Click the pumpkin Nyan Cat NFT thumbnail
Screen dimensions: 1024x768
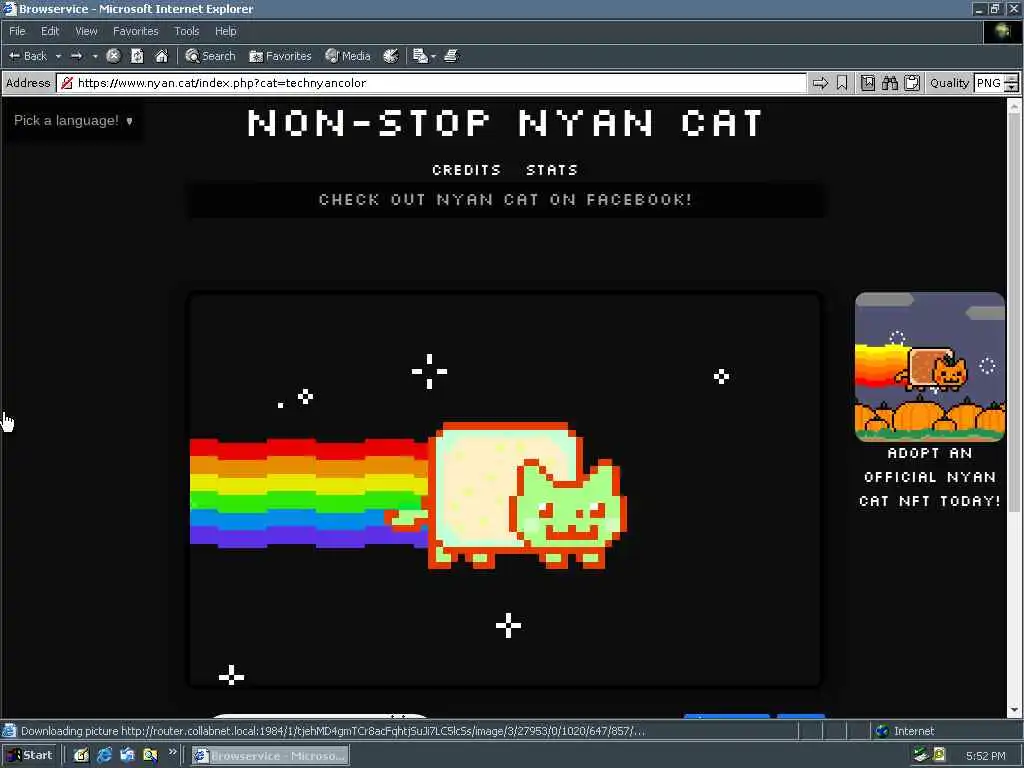tap(930, 367)
